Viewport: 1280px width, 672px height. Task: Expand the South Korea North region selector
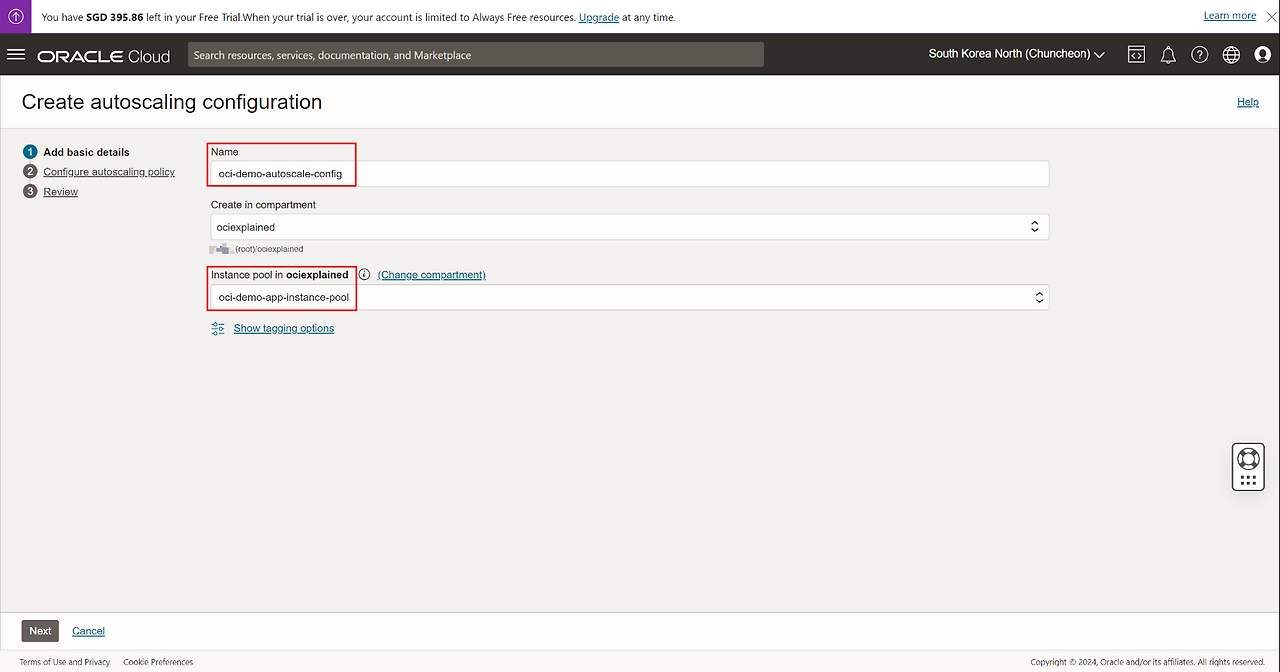click(1016, 54)
